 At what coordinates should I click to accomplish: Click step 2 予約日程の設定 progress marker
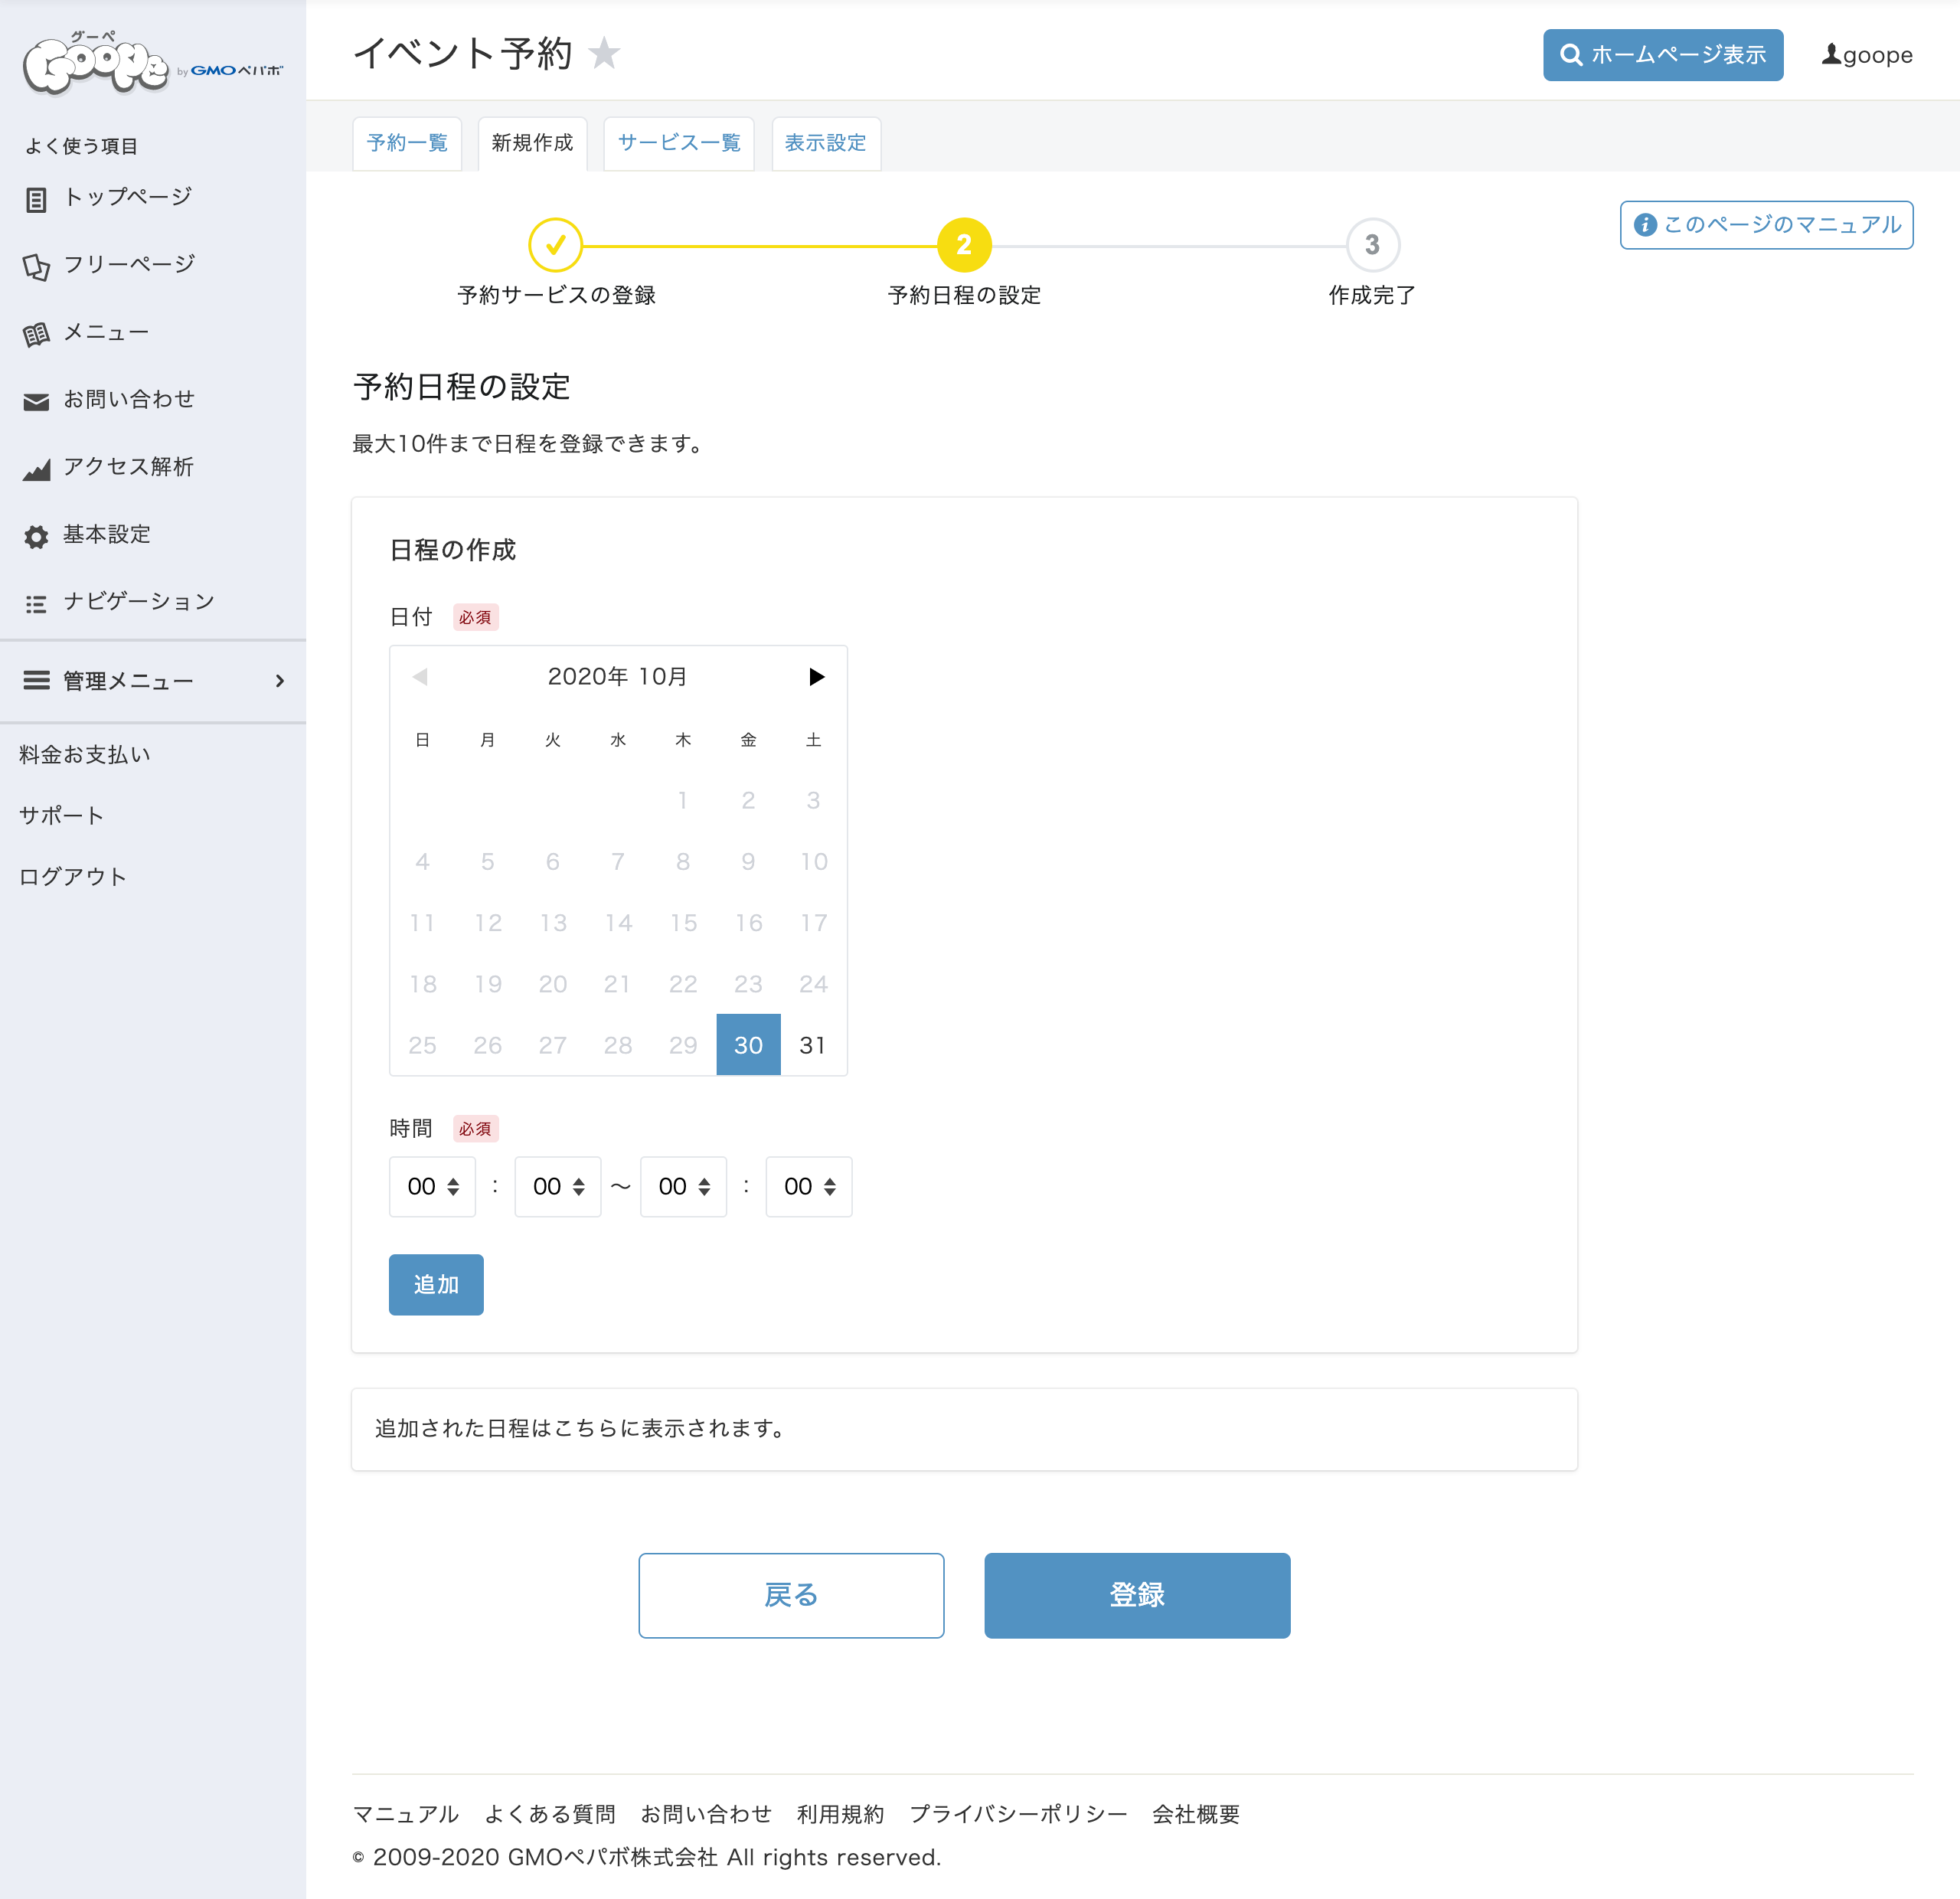[963, 245]
